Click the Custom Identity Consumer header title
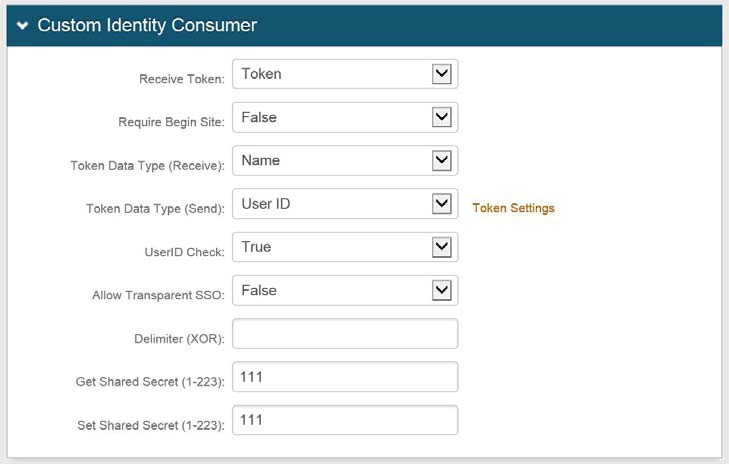 [x=147, y=25]
